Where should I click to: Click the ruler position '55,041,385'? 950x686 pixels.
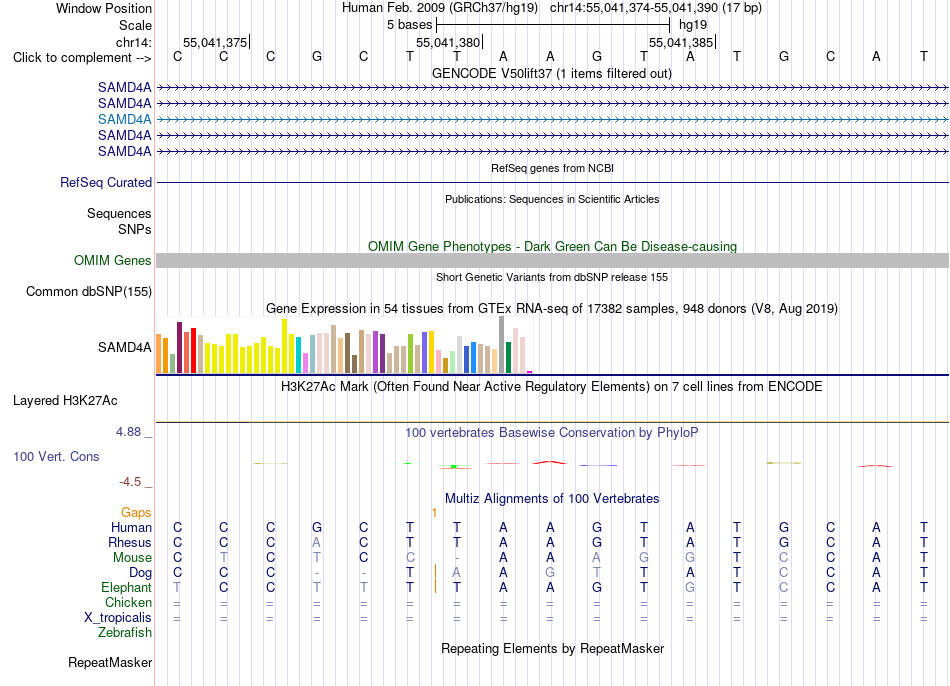coord(681,42)
